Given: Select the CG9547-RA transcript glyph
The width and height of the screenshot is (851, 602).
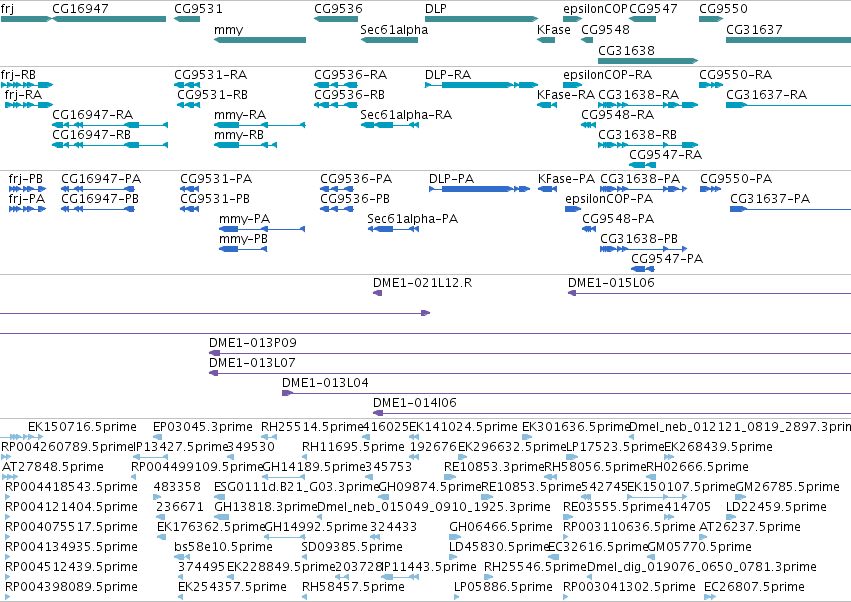Looking at the screenshot, I should [643, 165].
